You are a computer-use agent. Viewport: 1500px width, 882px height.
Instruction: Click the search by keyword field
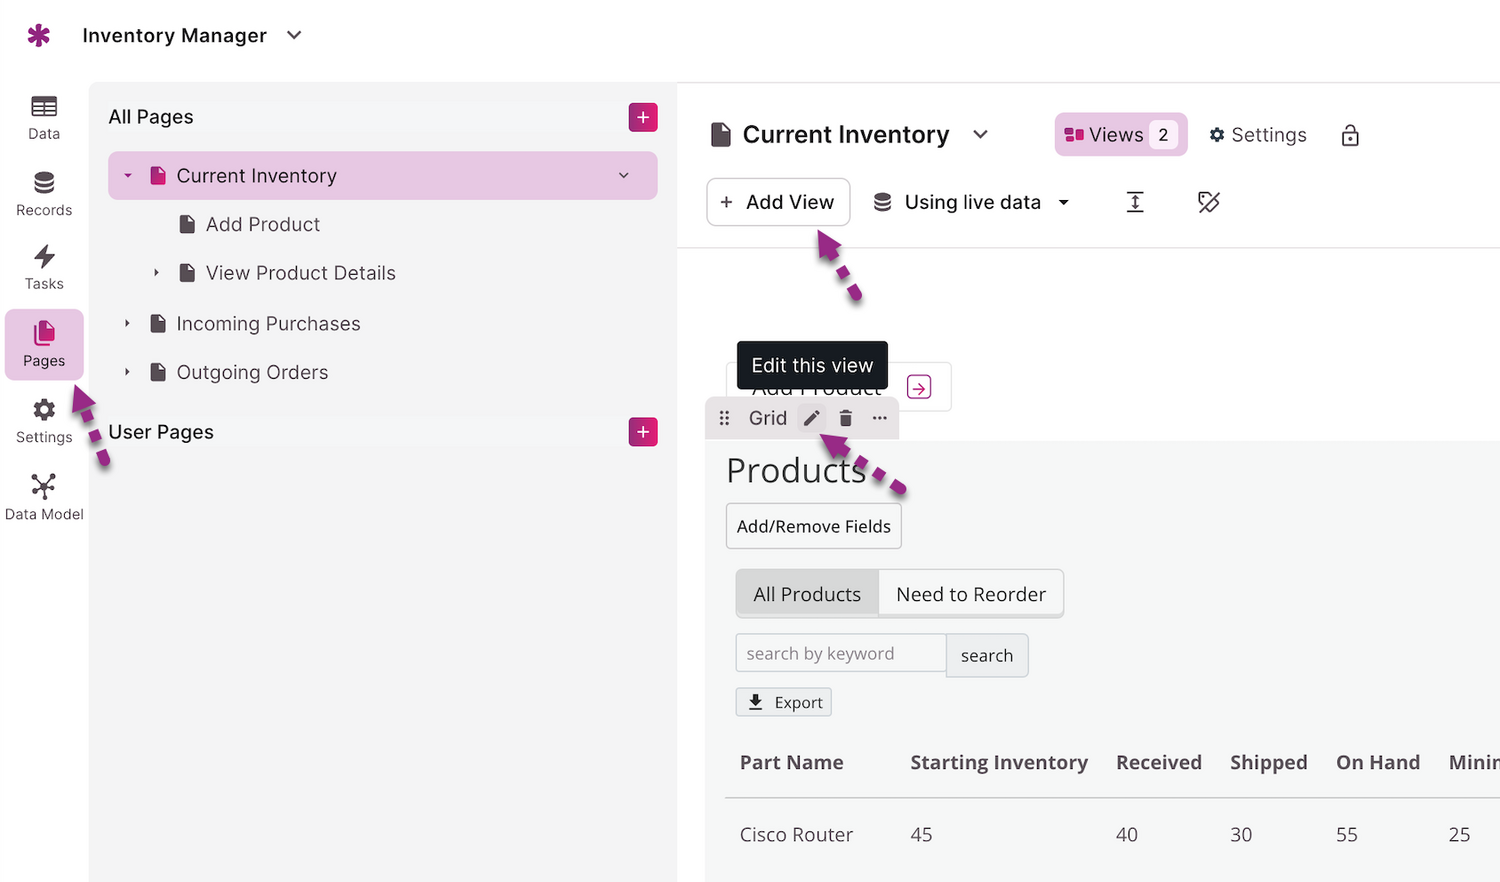click(840, 654)
